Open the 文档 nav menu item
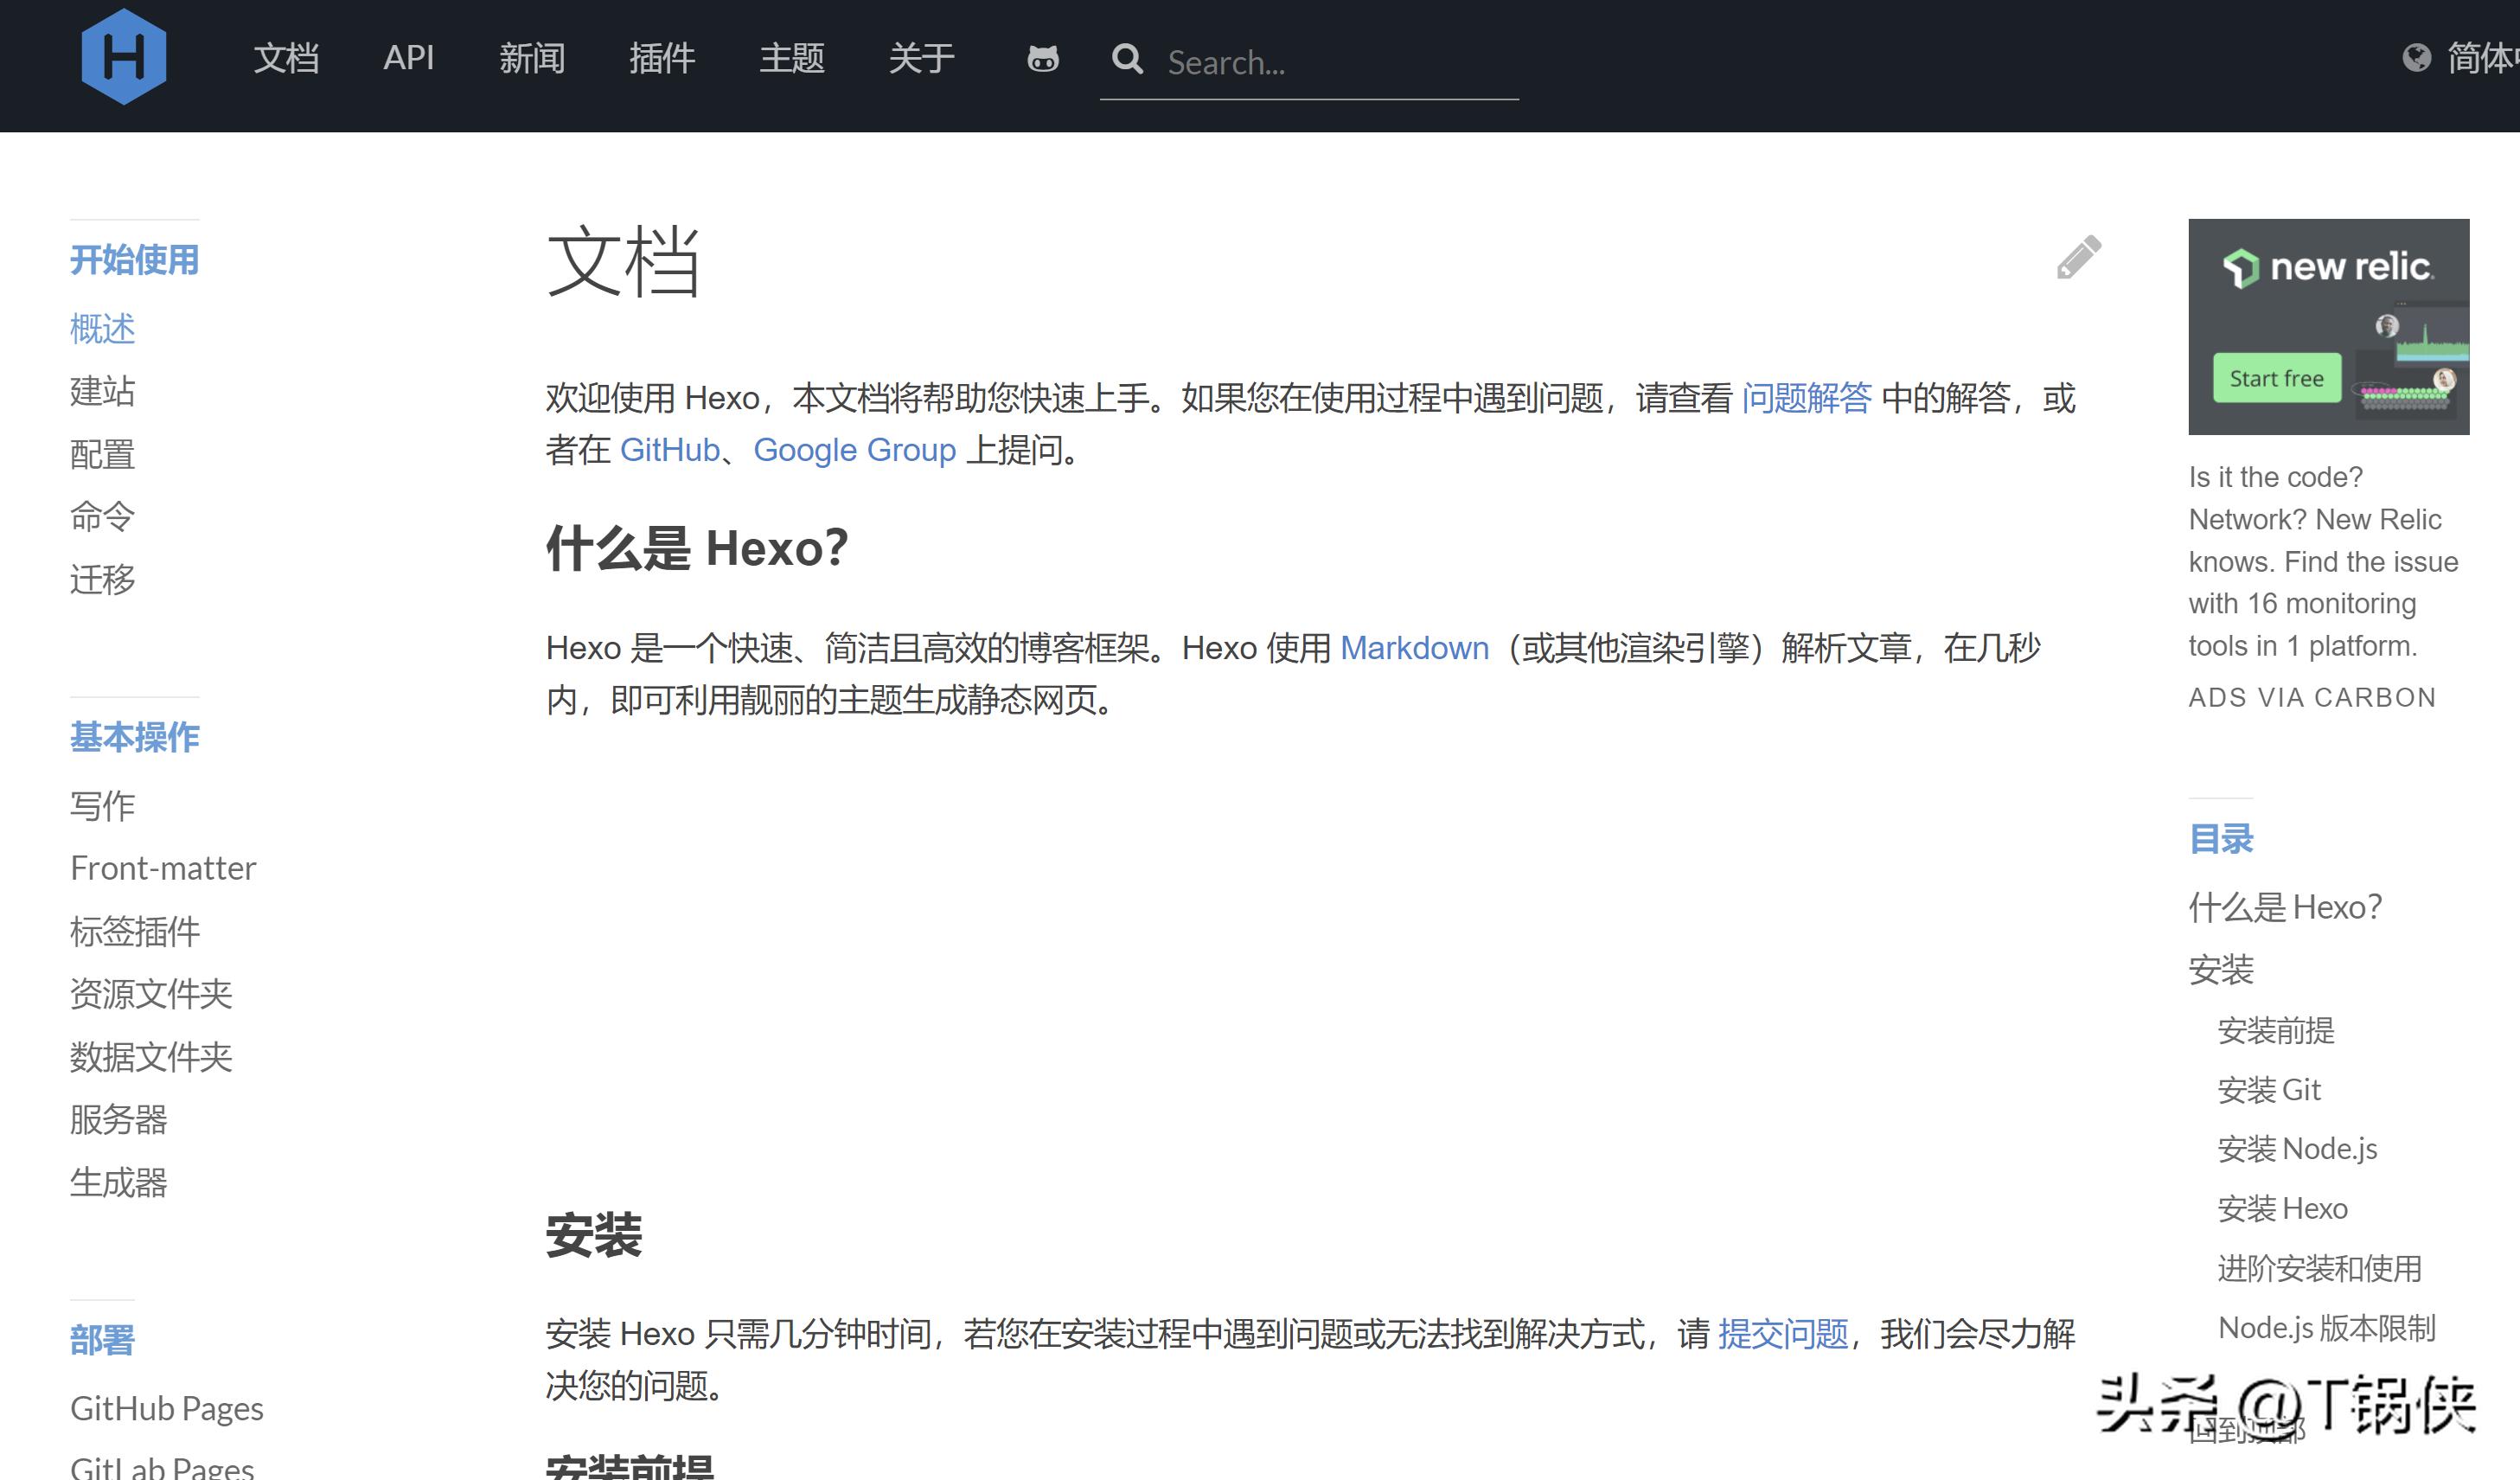 point(286,58)
